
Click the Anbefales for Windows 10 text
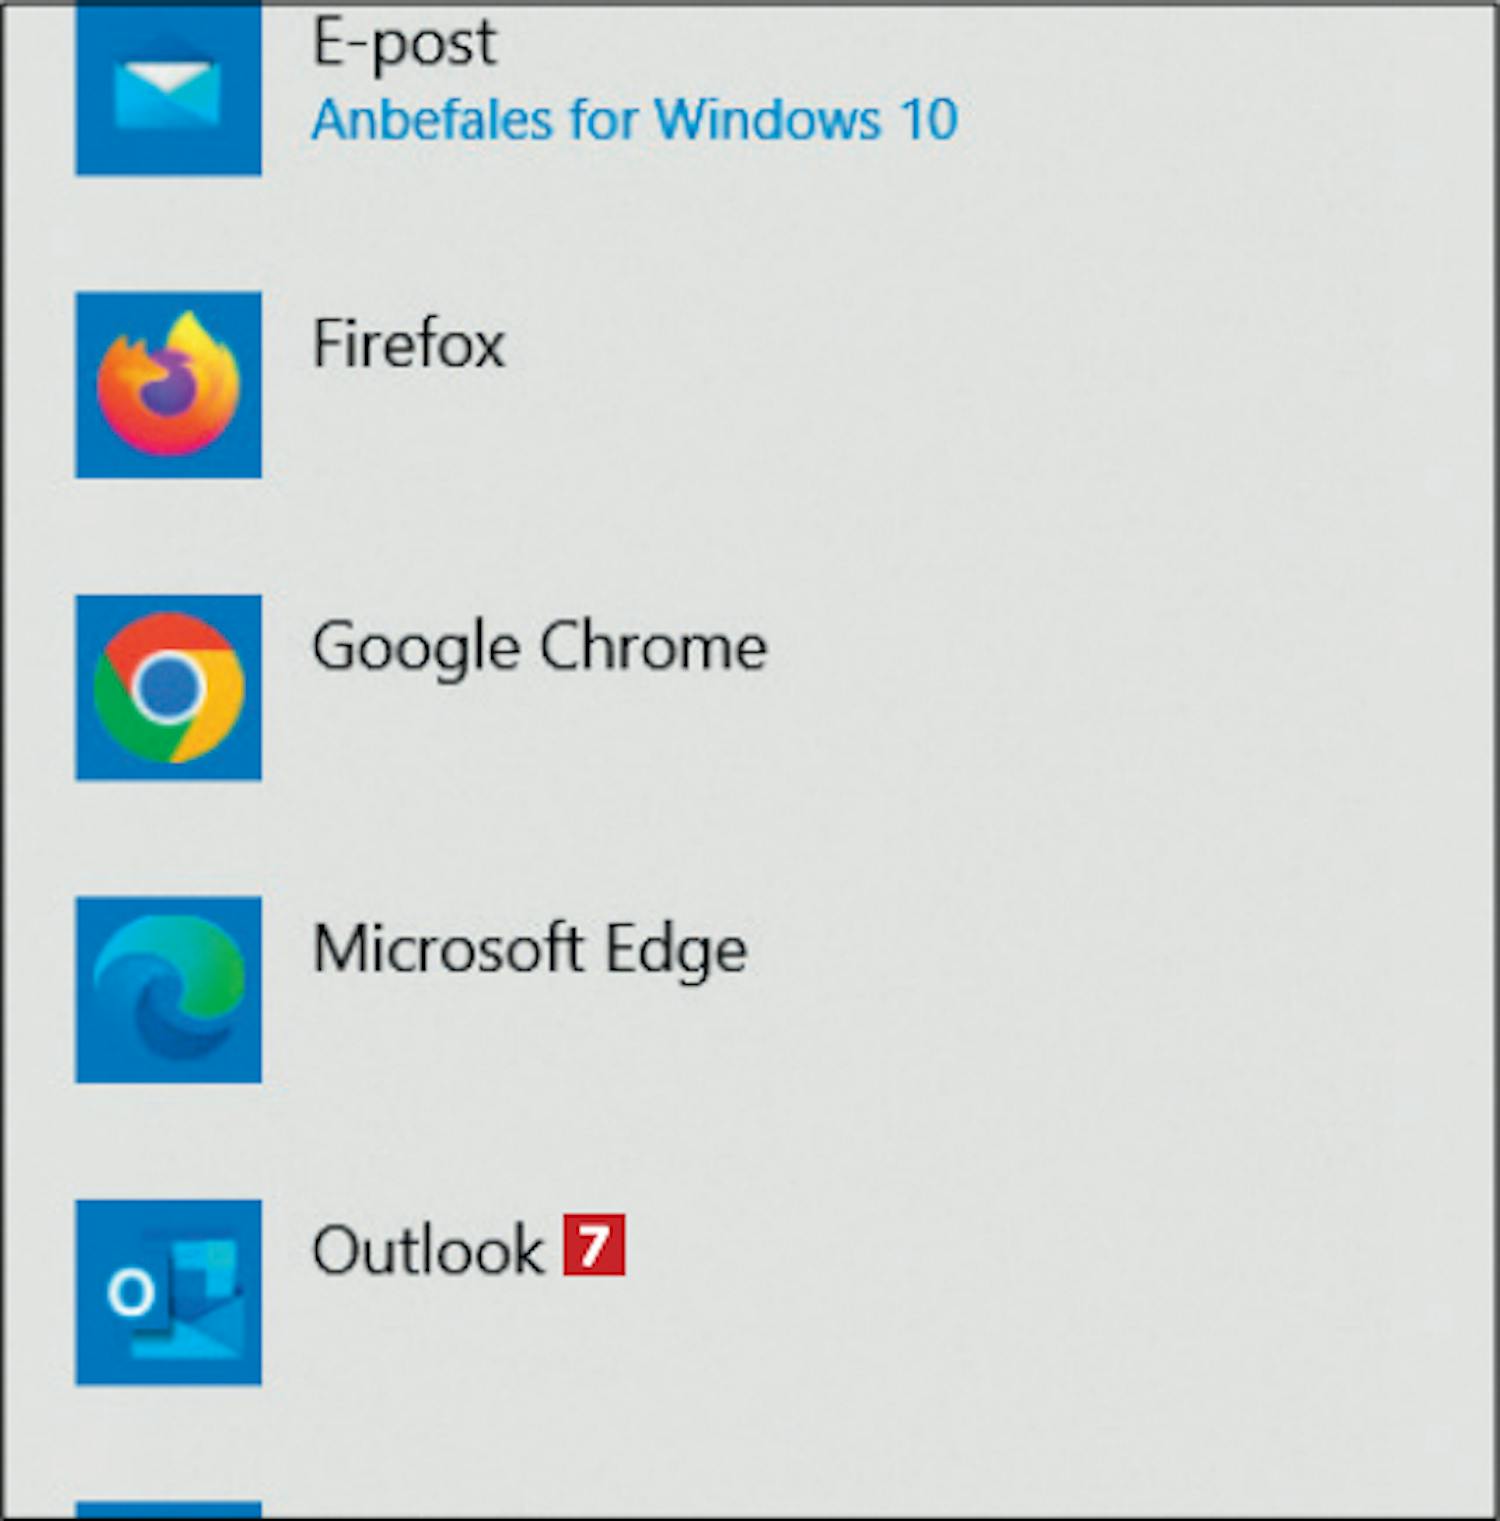coord(635,120)
